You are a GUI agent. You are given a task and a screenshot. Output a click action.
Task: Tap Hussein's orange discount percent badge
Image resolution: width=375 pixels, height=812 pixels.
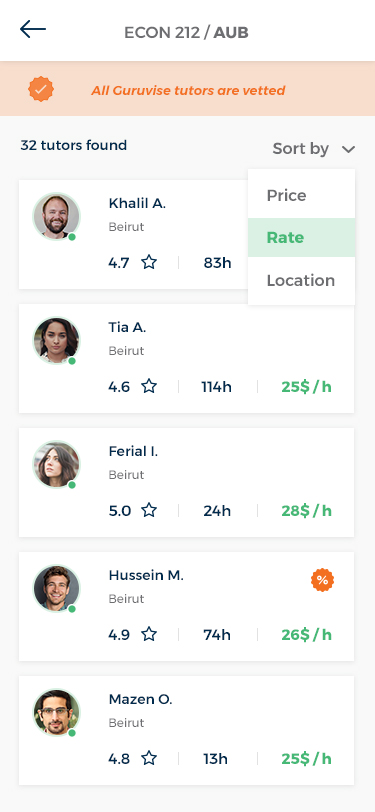click(322, 580)
